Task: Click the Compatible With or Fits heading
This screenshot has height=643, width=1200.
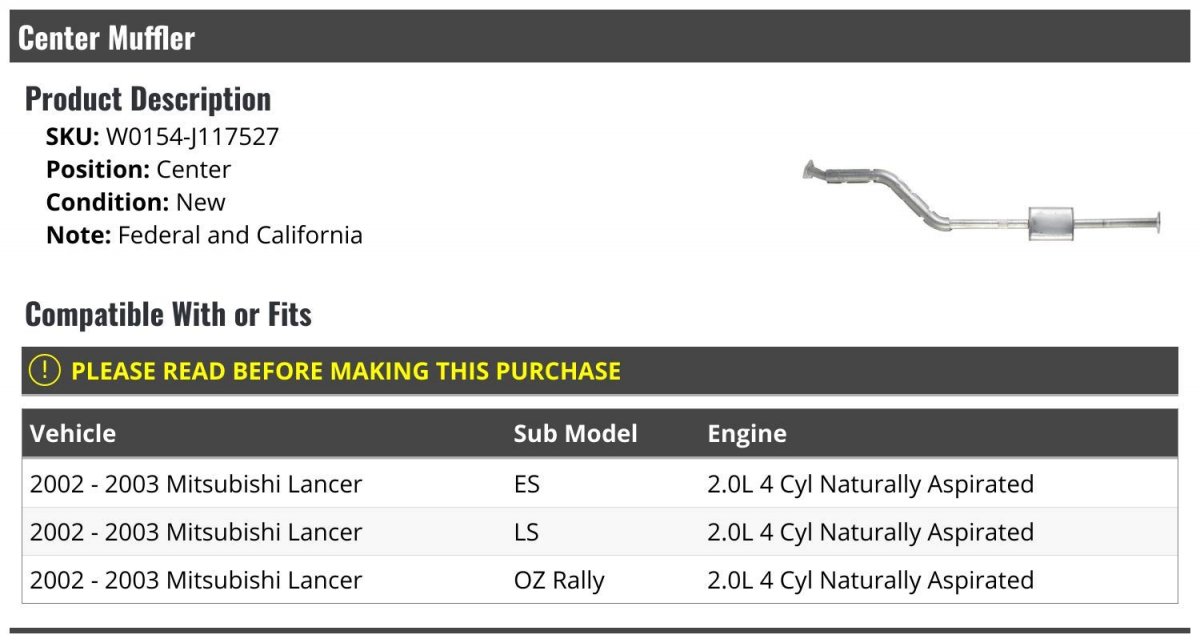Action: 168,315
